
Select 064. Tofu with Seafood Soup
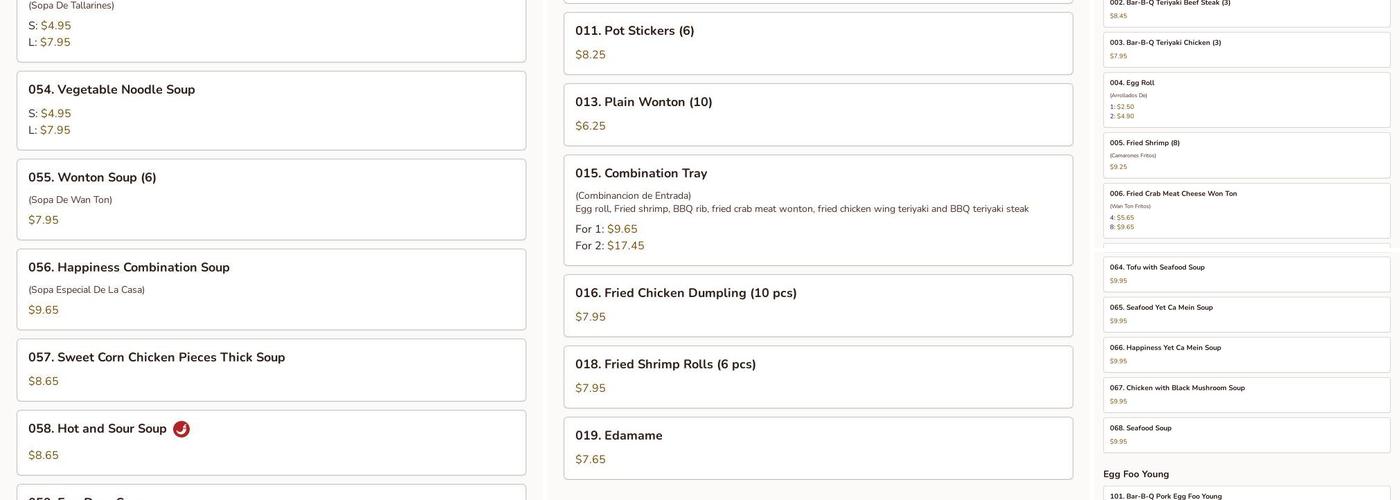tap(1246, 274)
